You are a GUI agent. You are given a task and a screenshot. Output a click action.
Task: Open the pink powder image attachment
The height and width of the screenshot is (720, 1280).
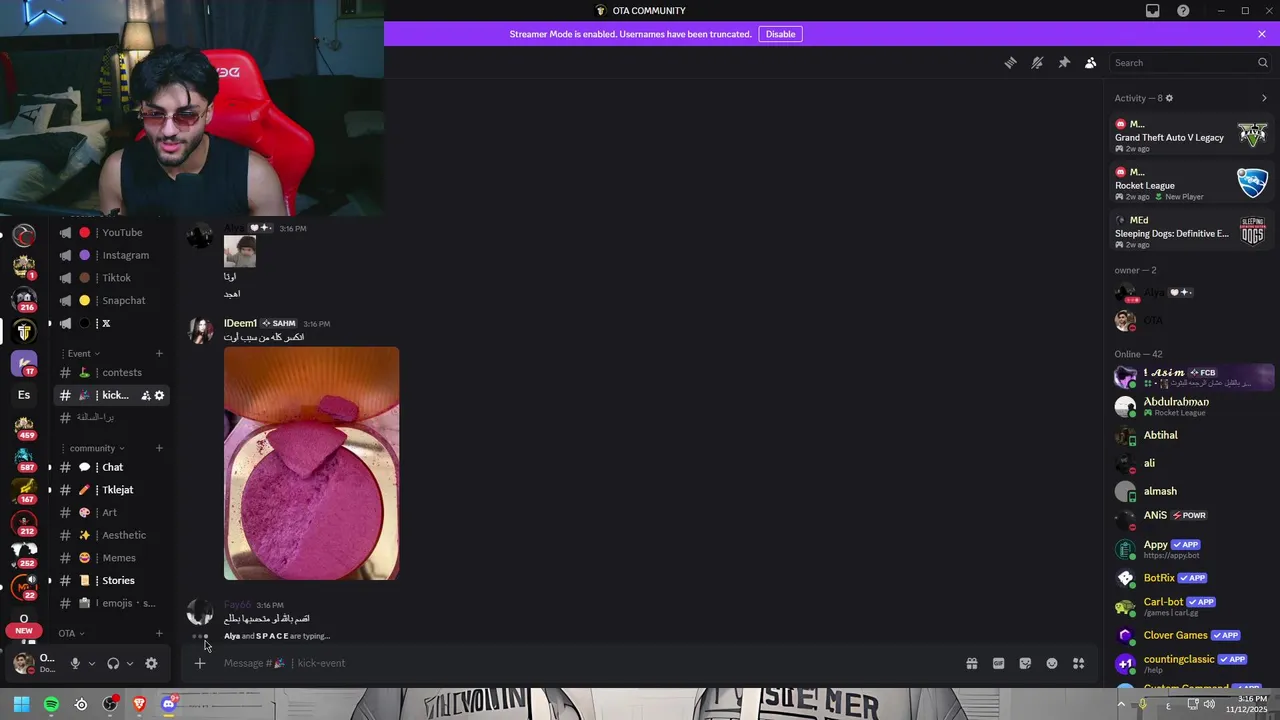[311, 463]
